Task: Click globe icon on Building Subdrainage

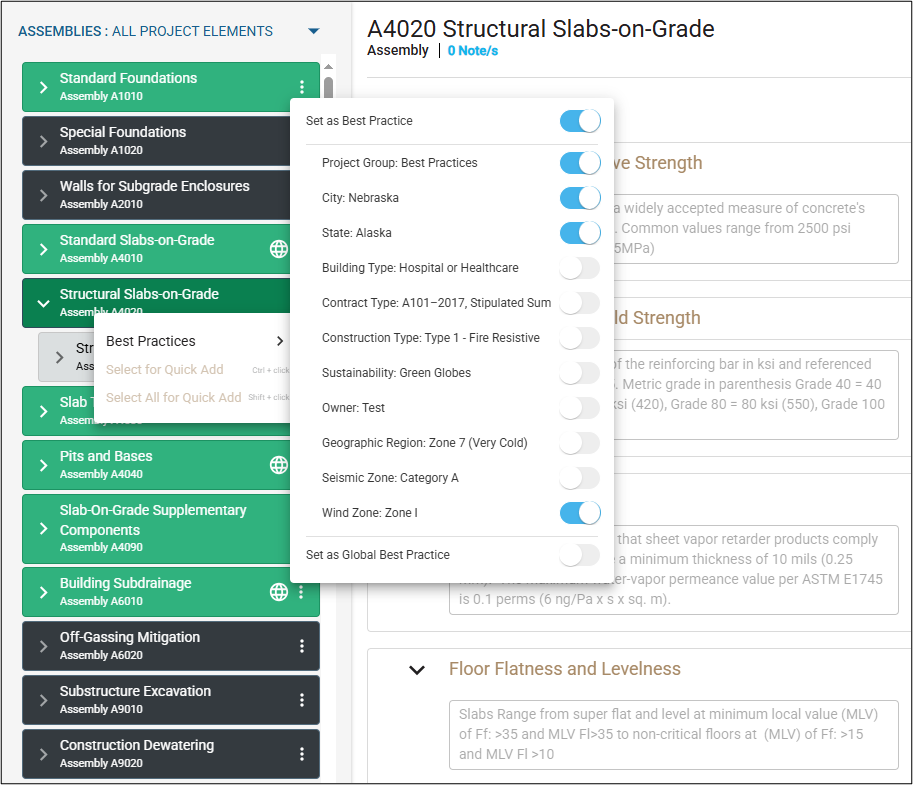Action: pos(279,592)
